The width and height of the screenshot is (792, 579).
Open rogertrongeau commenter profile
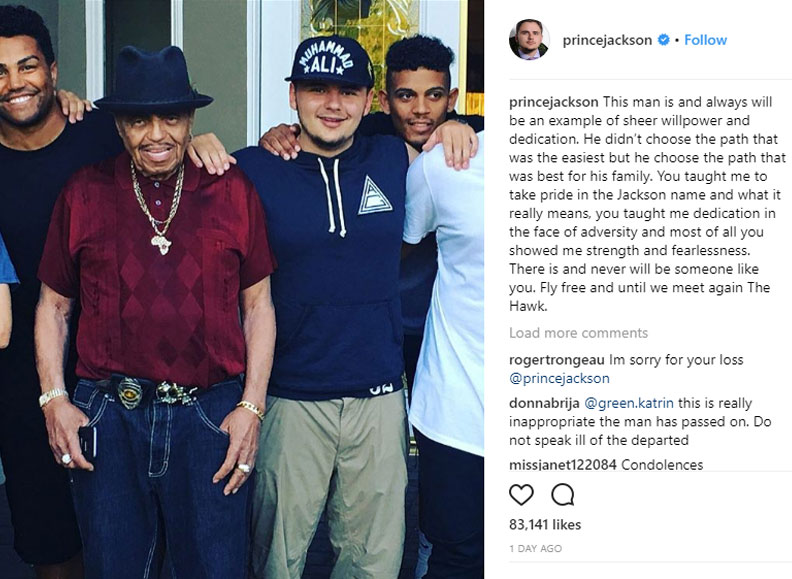click(x=557, y=360)
